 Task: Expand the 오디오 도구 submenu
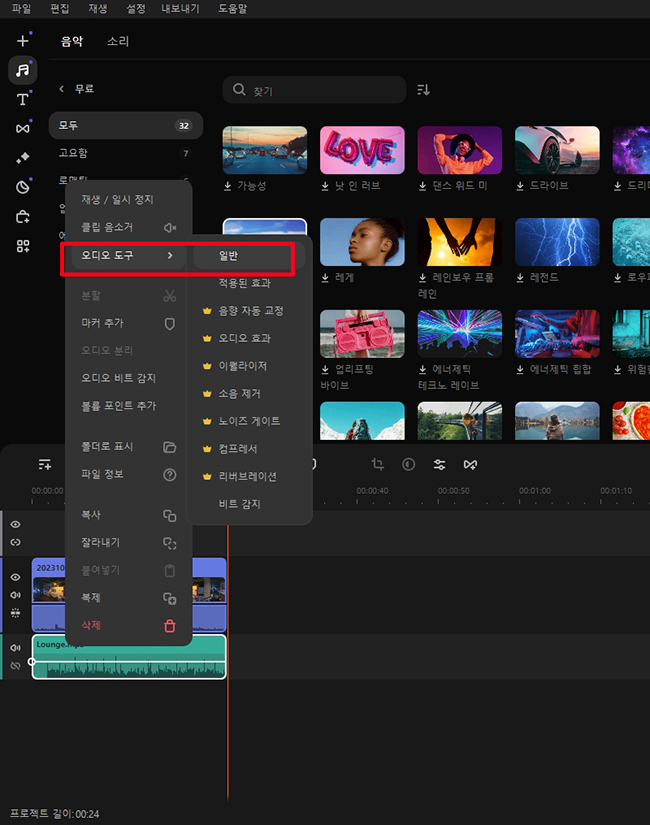[x=127, y=255]
